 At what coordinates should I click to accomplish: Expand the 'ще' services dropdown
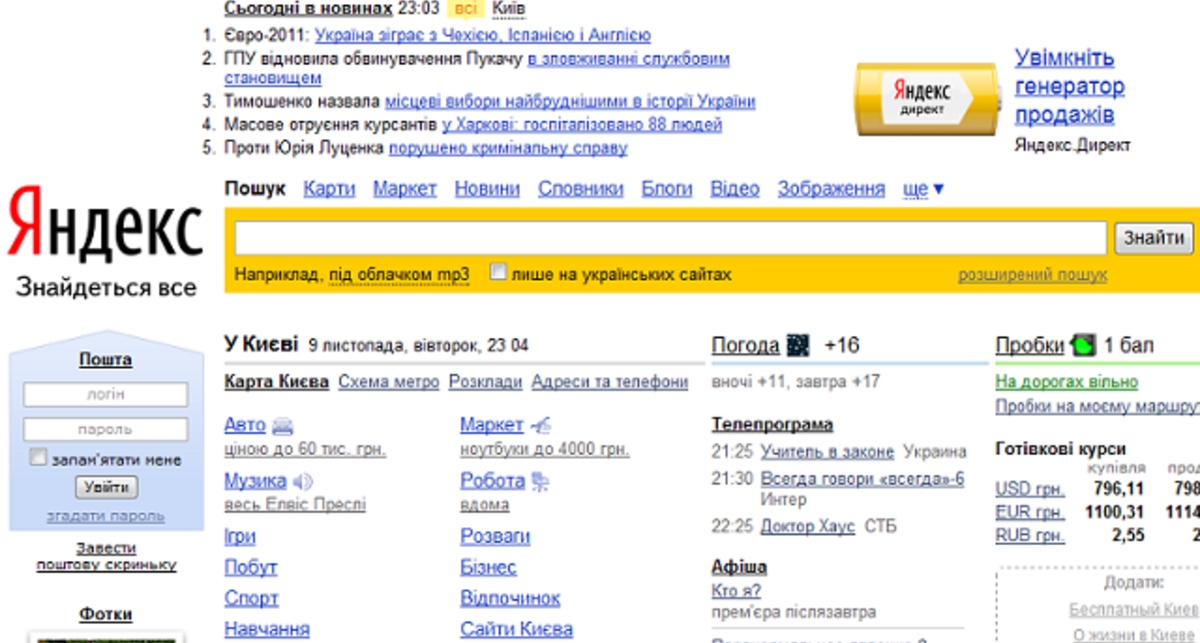click(923, 189)
